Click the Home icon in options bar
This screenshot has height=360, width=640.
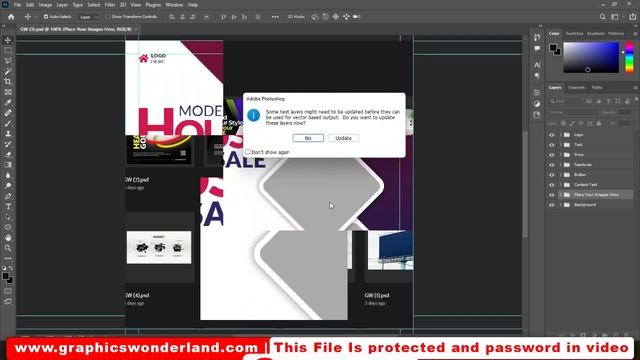pyautogui.click(x=11, y=17)
